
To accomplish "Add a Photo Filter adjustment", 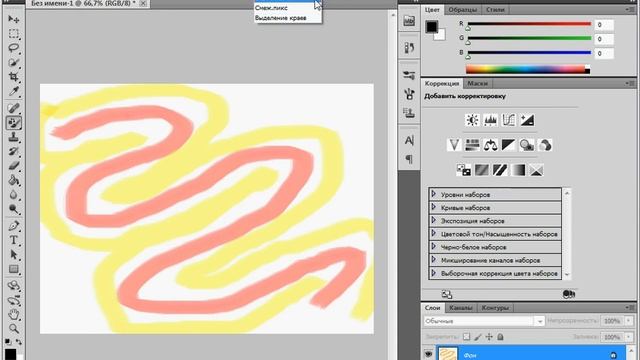I will click(x=527, y=145).
